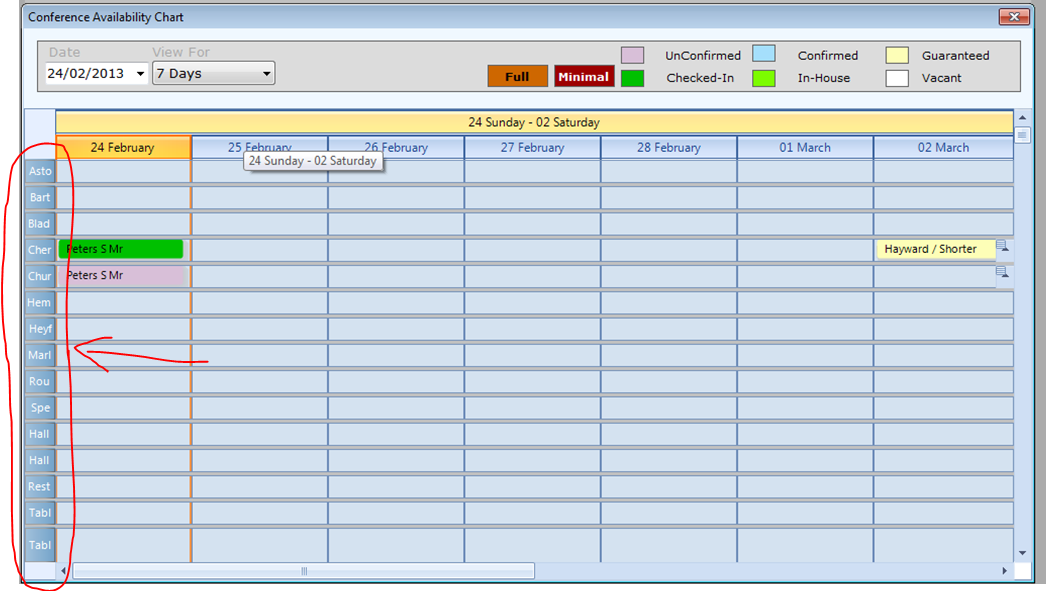Select the 24 February column header
Image resolution: width=1046 pixels, height=591 pixels.
click(123, 147)
